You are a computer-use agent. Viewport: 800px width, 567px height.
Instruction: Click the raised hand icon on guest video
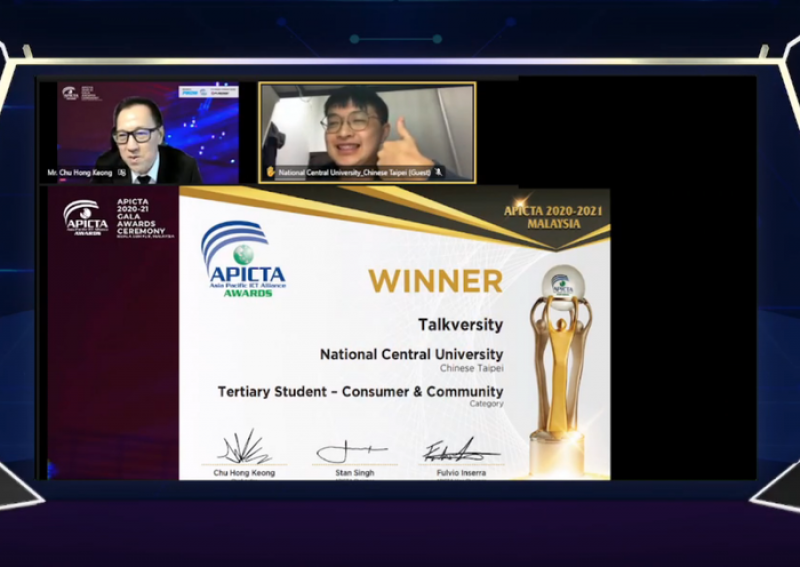(270, 172)
